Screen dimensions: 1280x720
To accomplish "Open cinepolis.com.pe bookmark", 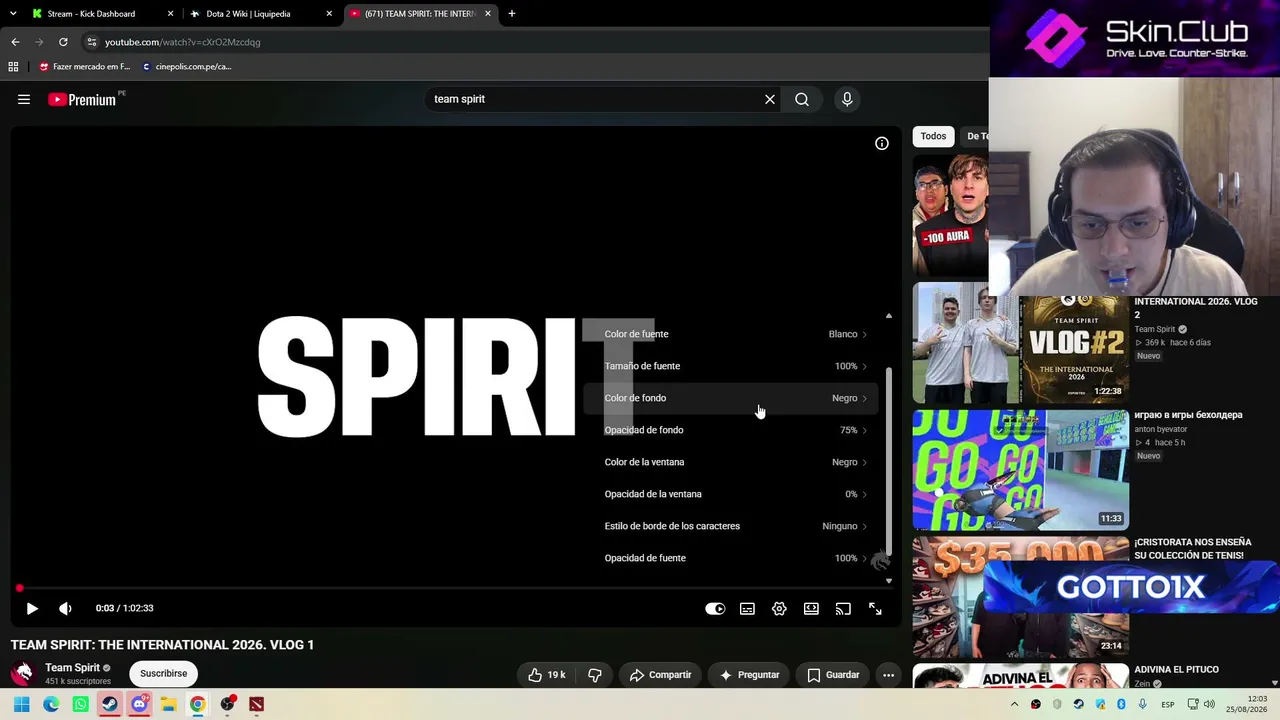I will [187, 67].
